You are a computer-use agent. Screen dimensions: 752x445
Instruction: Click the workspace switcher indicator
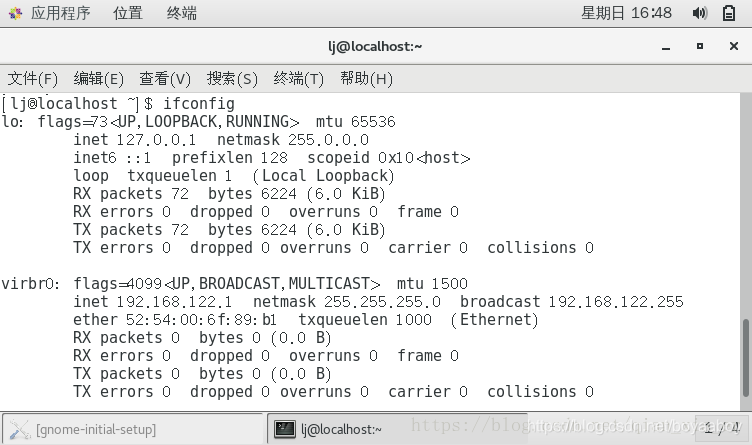click(x=722, y=428)
